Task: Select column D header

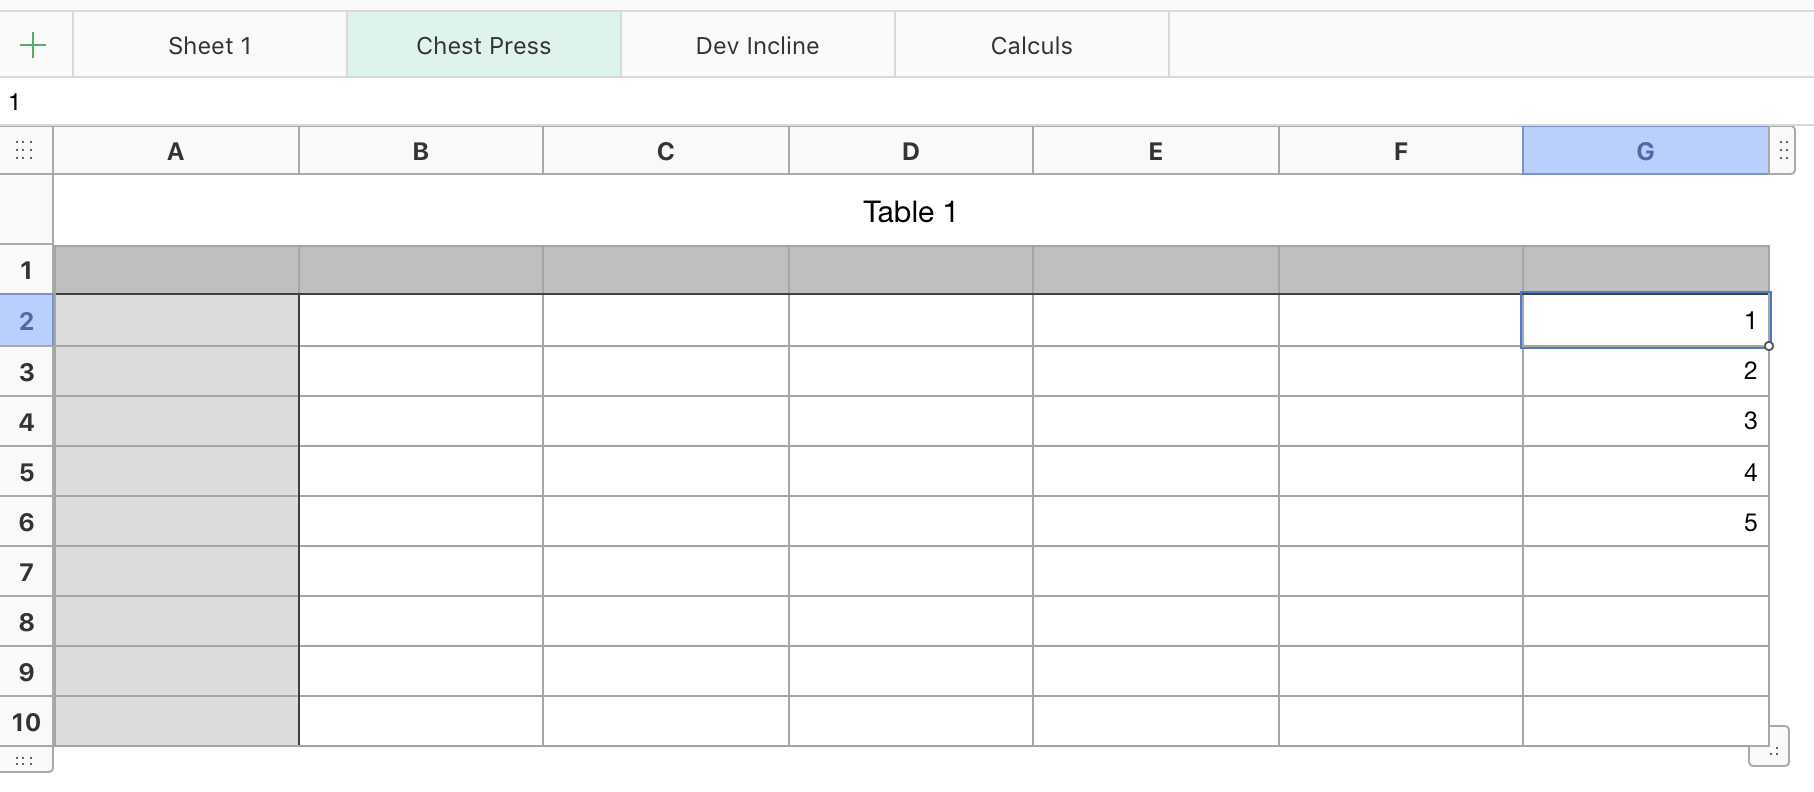Action: point(910,151)
